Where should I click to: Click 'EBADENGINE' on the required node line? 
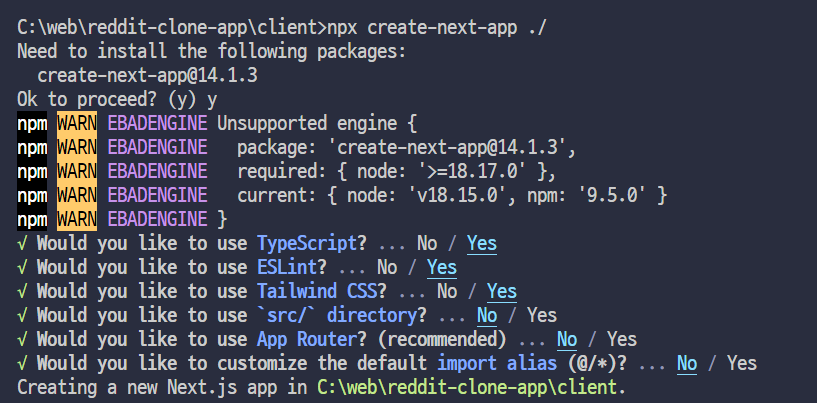click(157, 172)
